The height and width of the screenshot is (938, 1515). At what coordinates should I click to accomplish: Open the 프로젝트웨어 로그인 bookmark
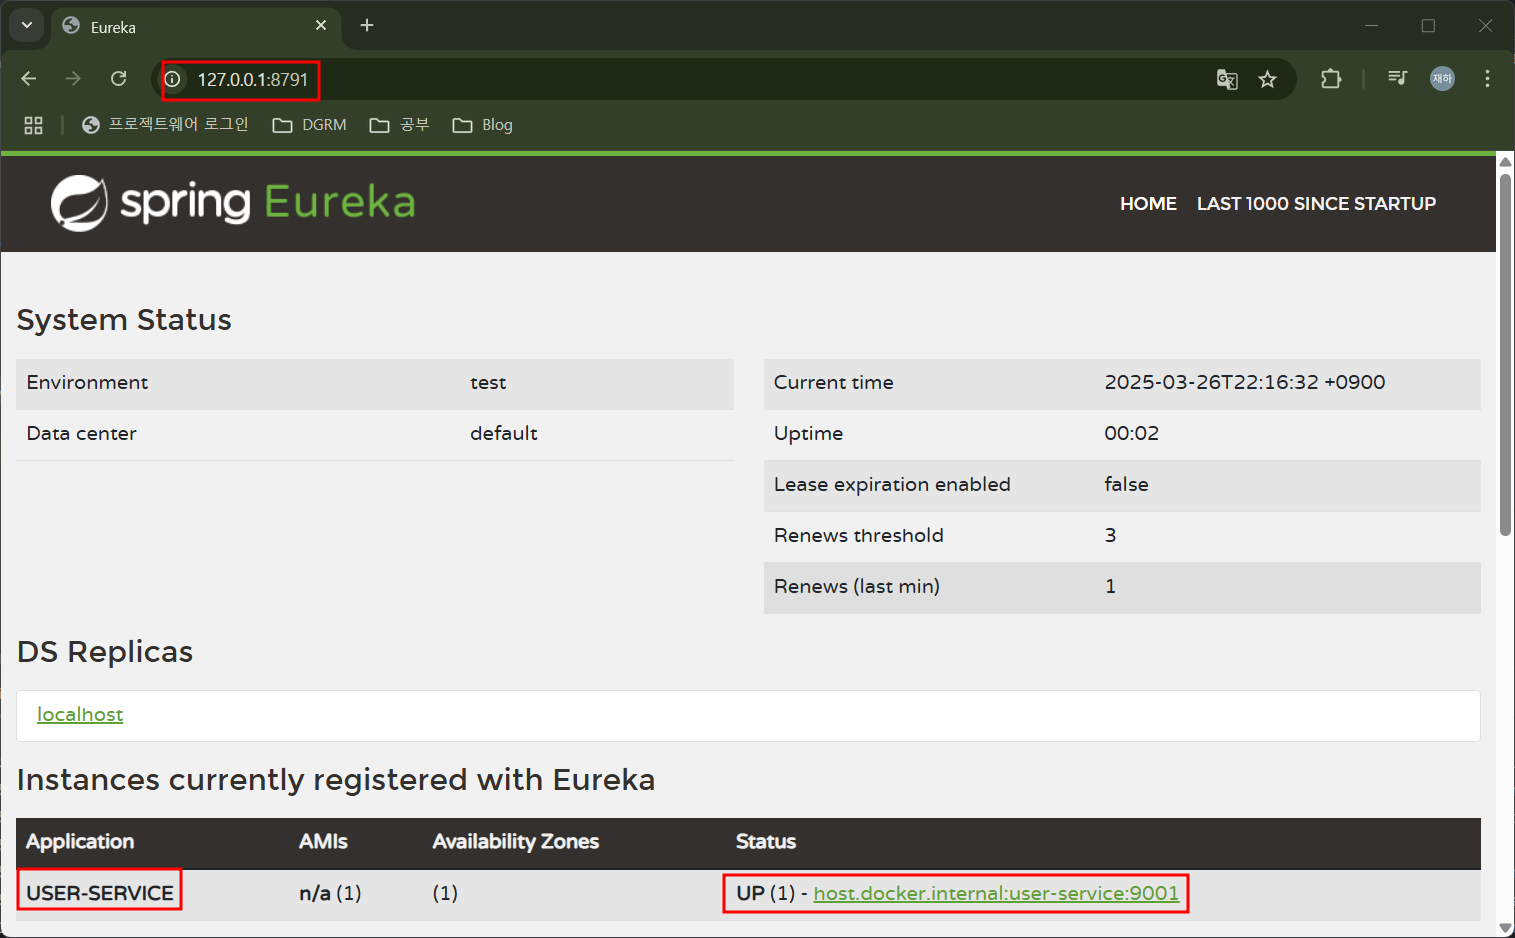[165, 124]
